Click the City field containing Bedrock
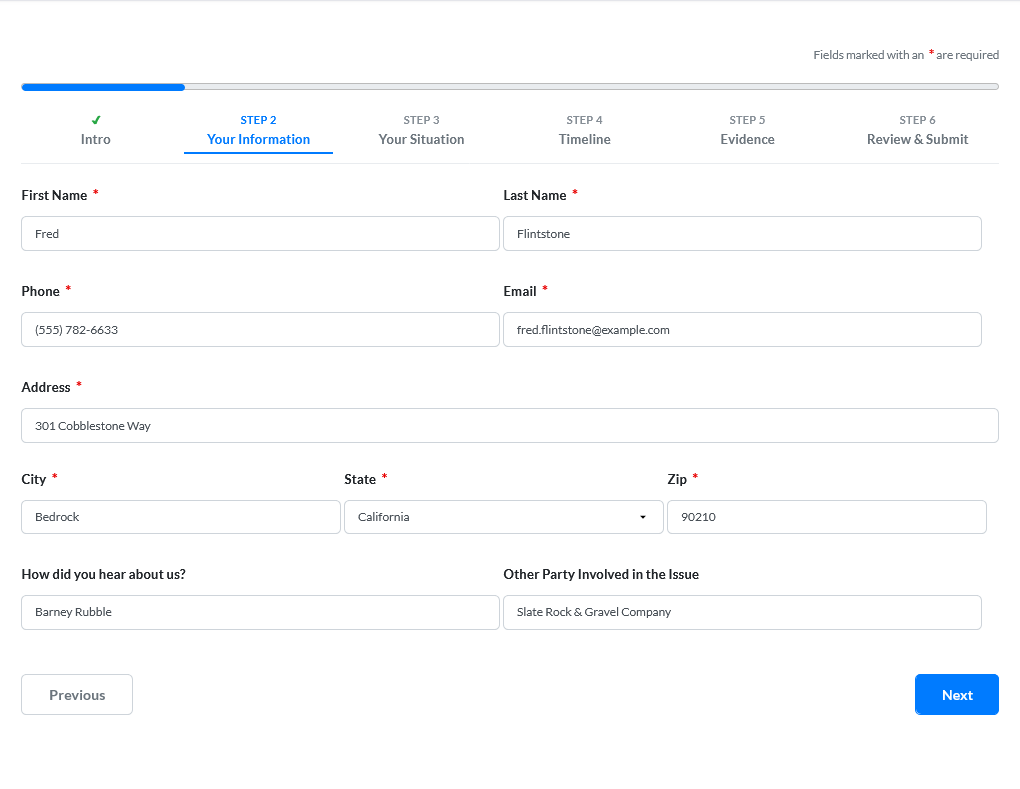This screenshot has width=1020, height=789. pyautogui.click(x=180, y=517)
